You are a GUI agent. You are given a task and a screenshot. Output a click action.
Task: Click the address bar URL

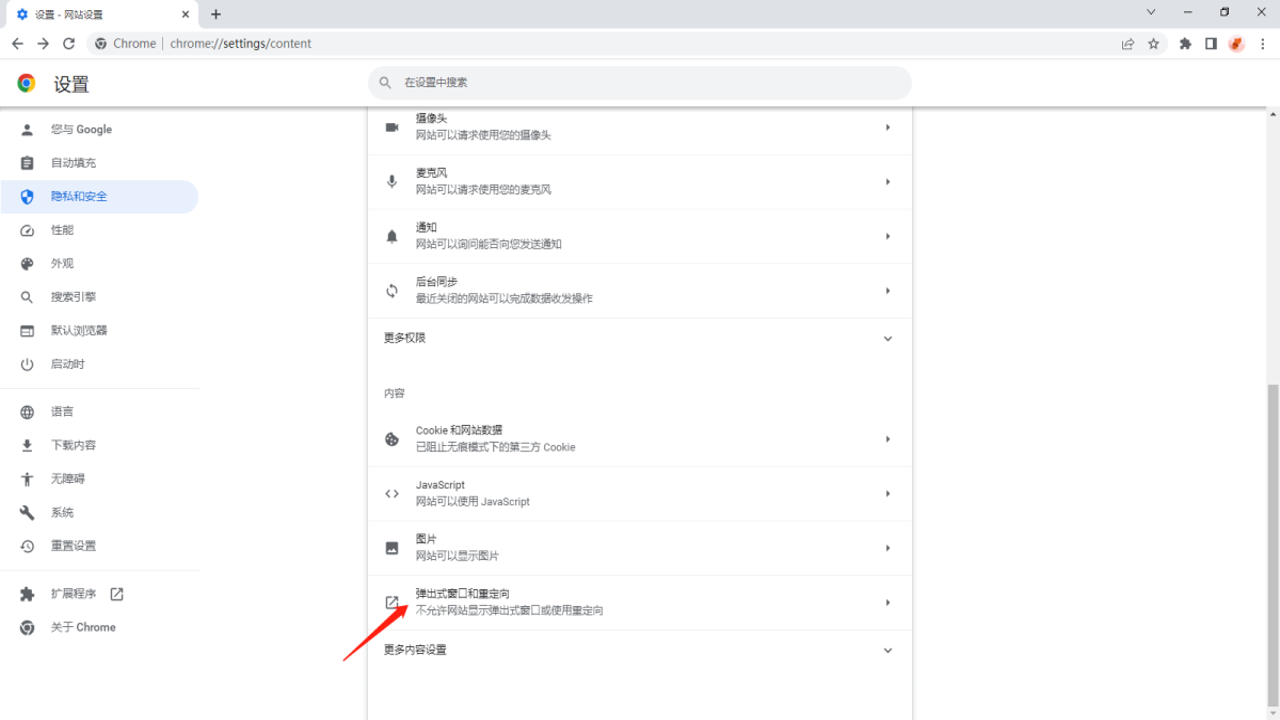point(241,44)
